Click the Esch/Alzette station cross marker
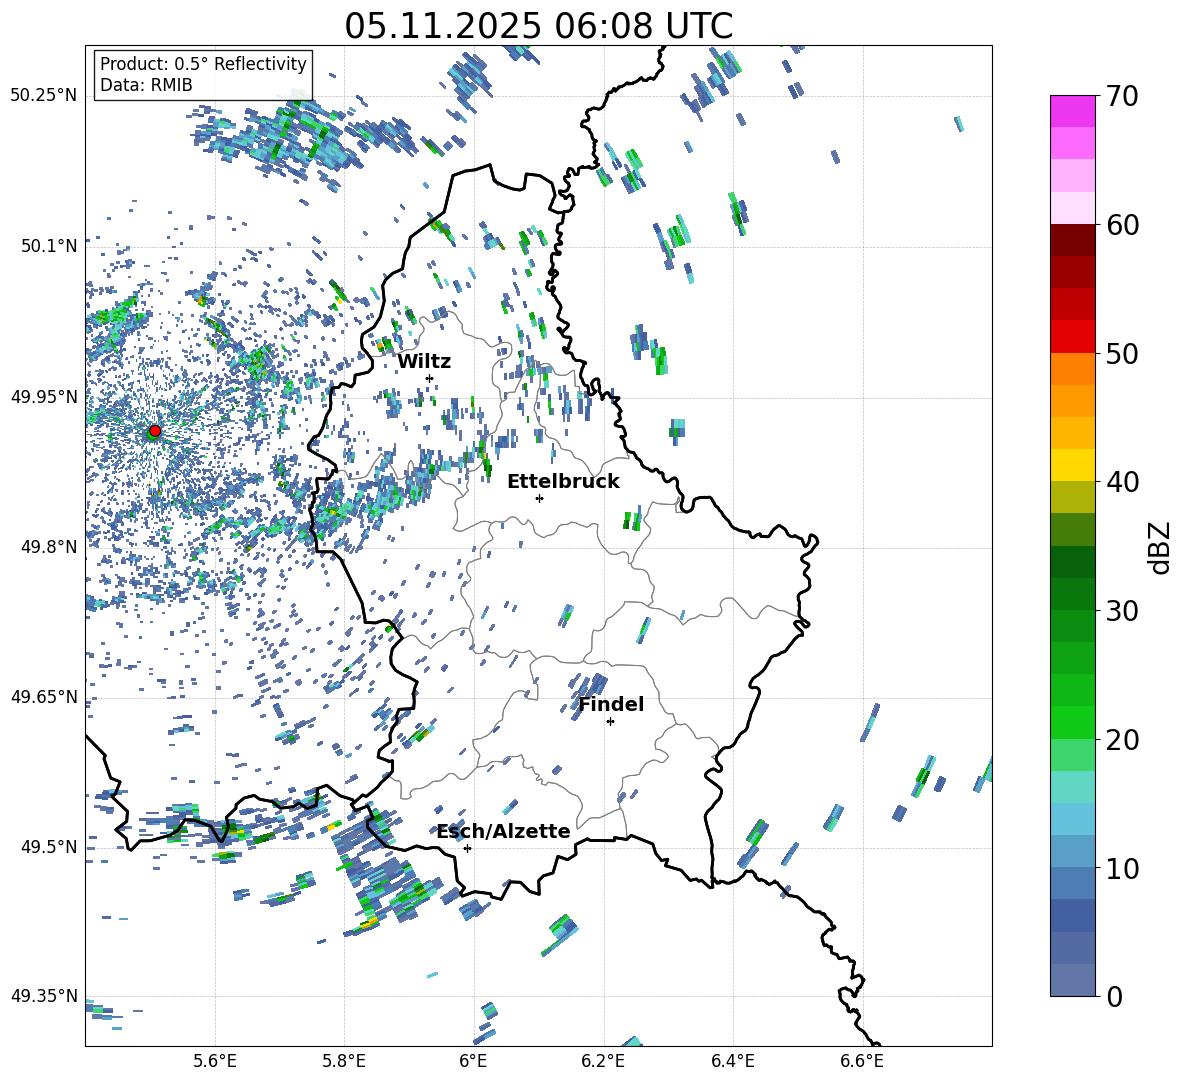 click(x=467, y=848)
